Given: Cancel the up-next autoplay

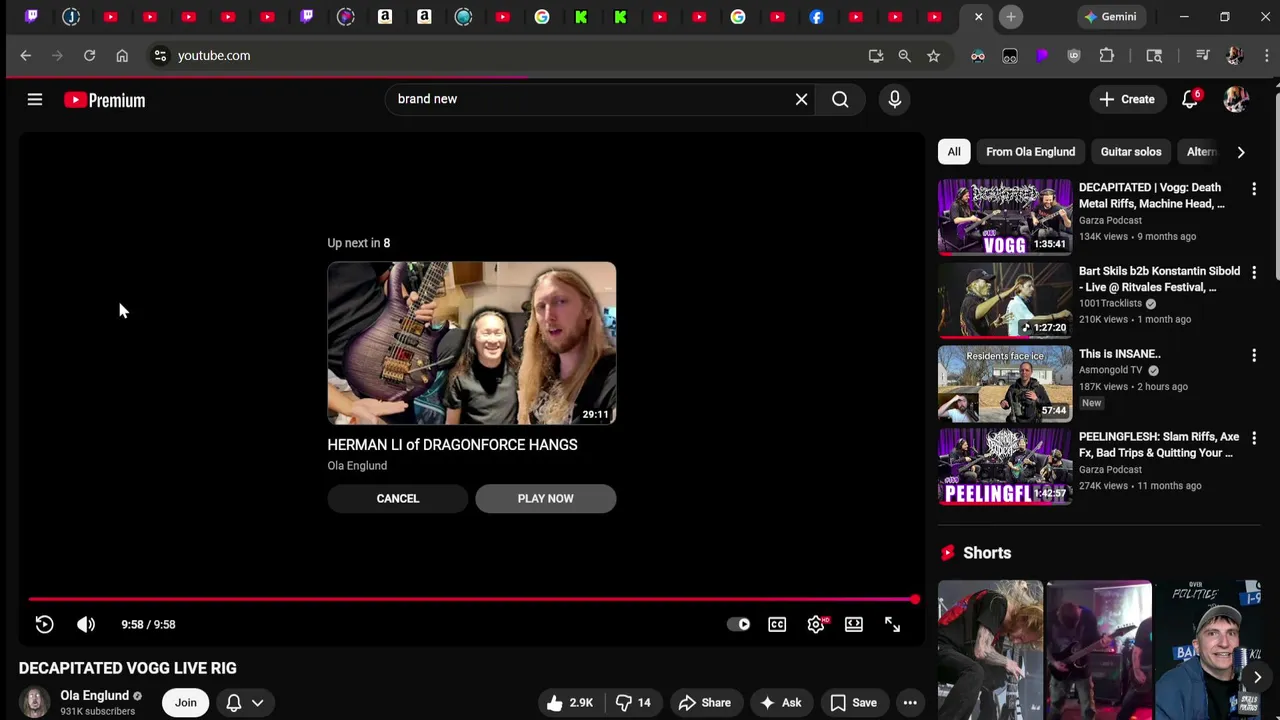Looking at the screenshot, I should pos(397,498).
